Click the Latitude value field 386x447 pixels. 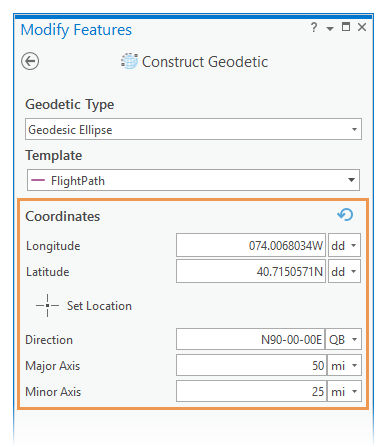click(x=251, y=271)
